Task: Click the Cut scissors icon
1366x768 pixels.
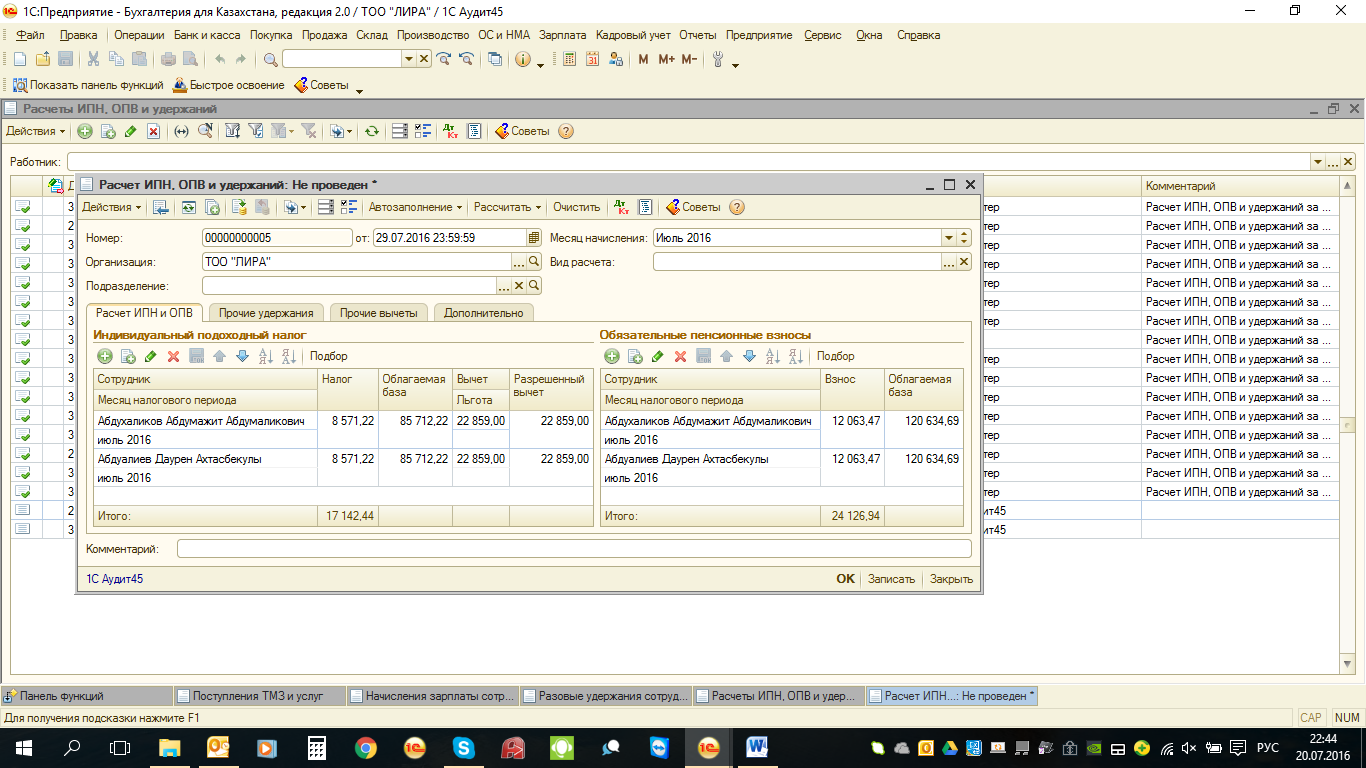Action: 93,59
